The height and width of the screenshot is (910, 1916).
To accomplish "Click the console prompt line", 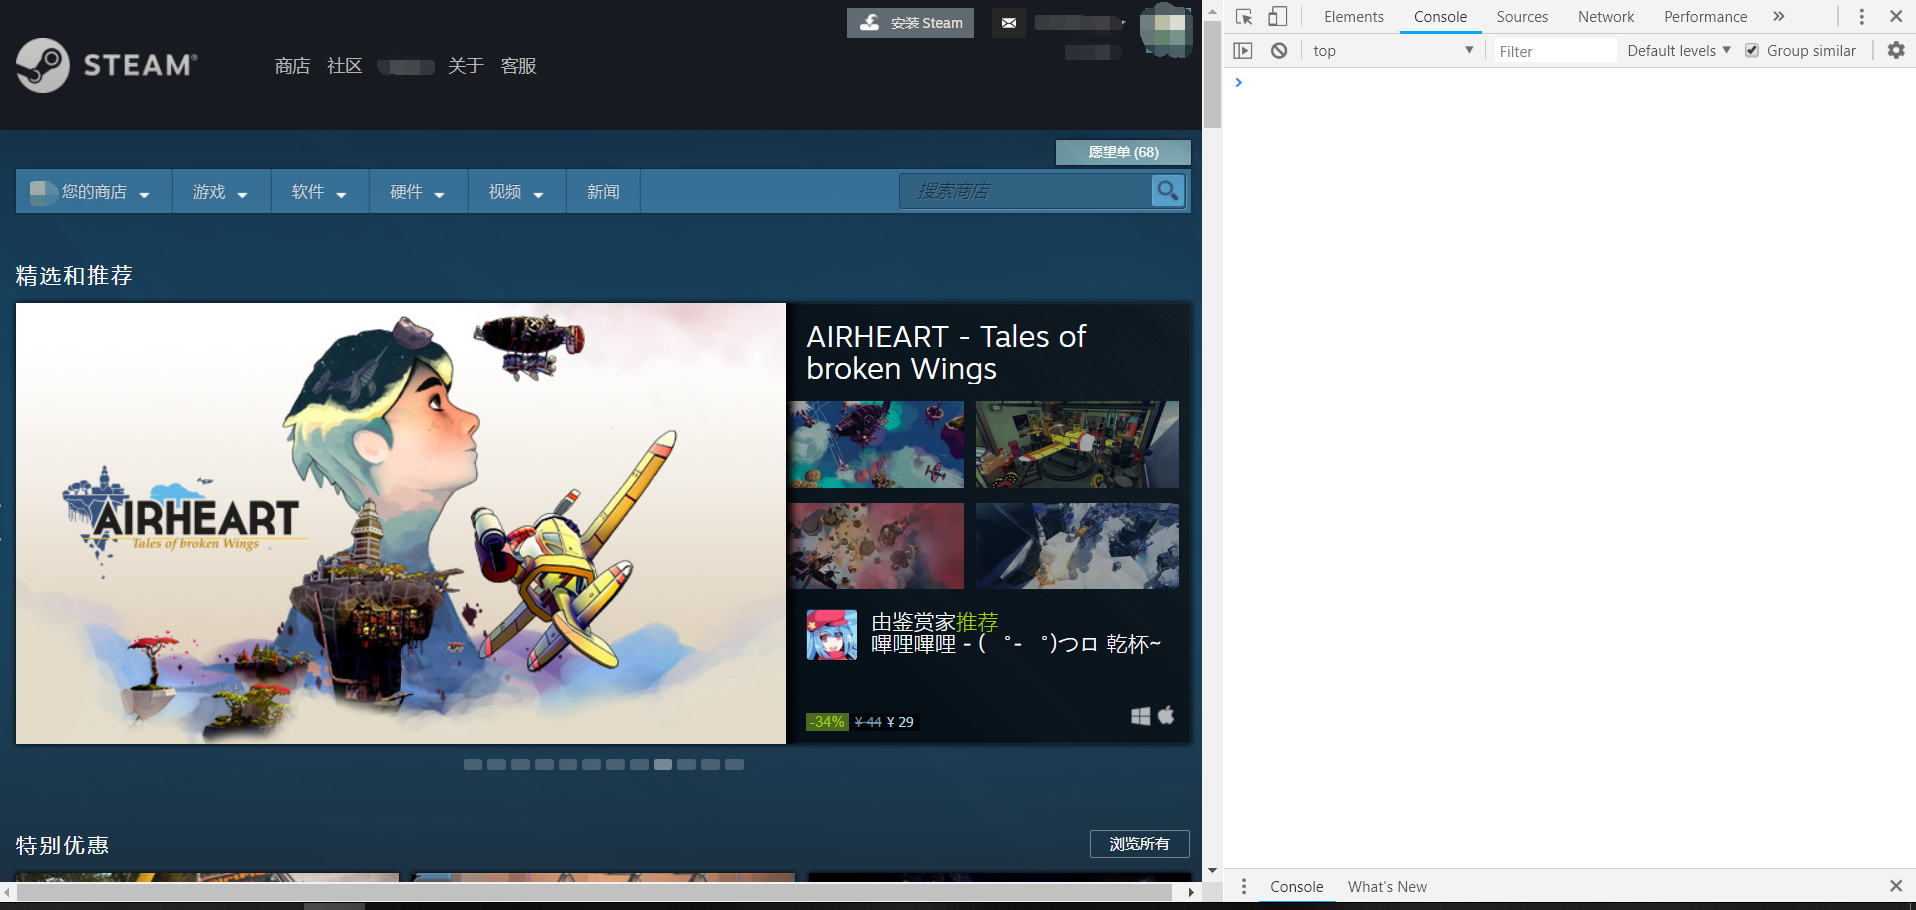I will 1570,83.
